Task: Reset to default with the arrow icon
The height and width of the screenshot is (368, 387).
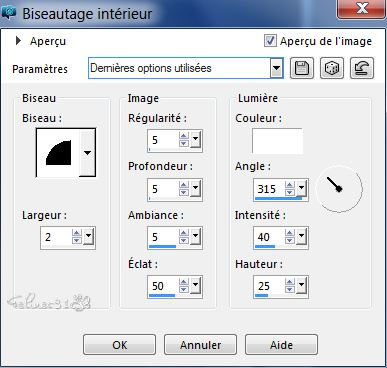Action: pos(362,68)
